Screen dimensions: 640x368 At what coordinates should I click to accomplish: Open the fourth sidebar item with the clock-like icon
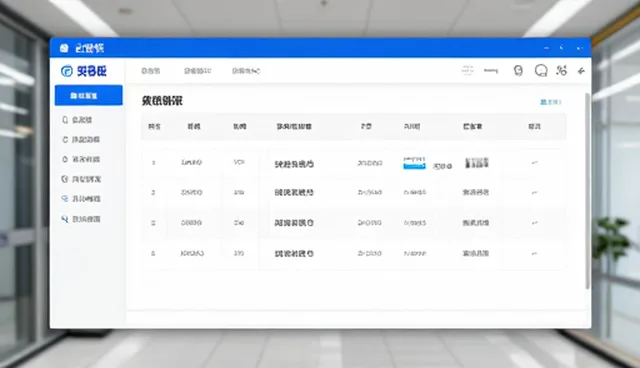point(81,179)
